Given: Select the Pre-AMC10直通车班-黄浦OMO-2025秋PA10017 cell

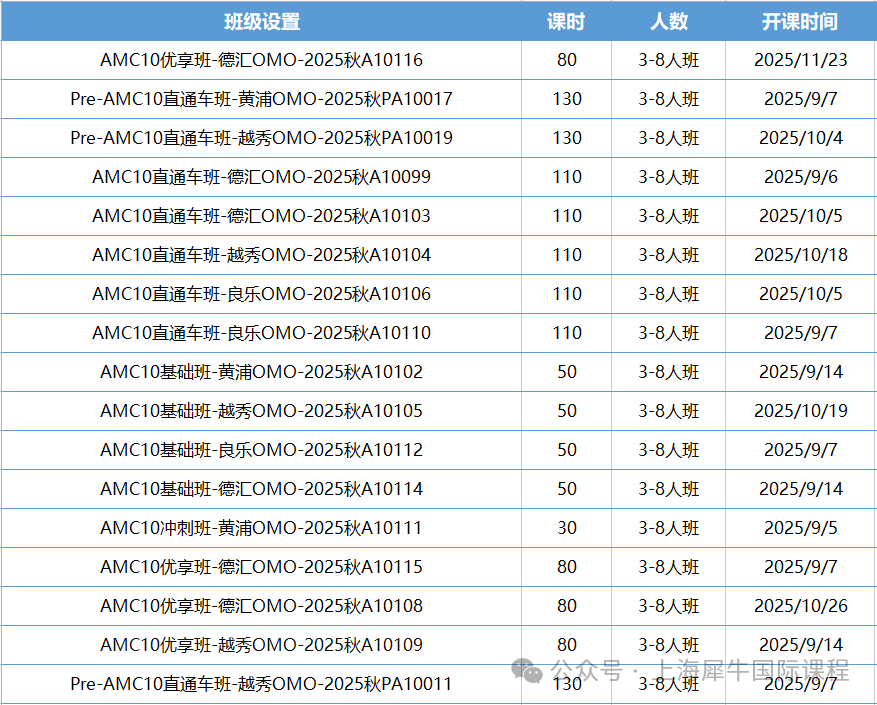Looking at the screenshot, I should (261, 99).
